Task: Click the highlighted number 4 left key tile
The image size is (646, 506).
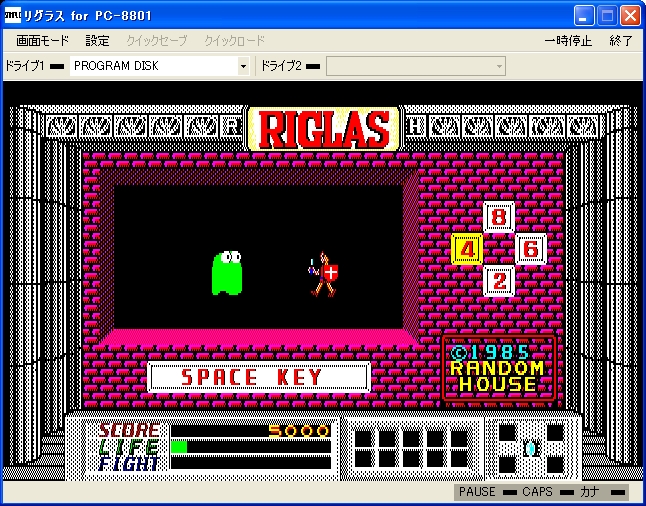Action: (x=467, y=249)
